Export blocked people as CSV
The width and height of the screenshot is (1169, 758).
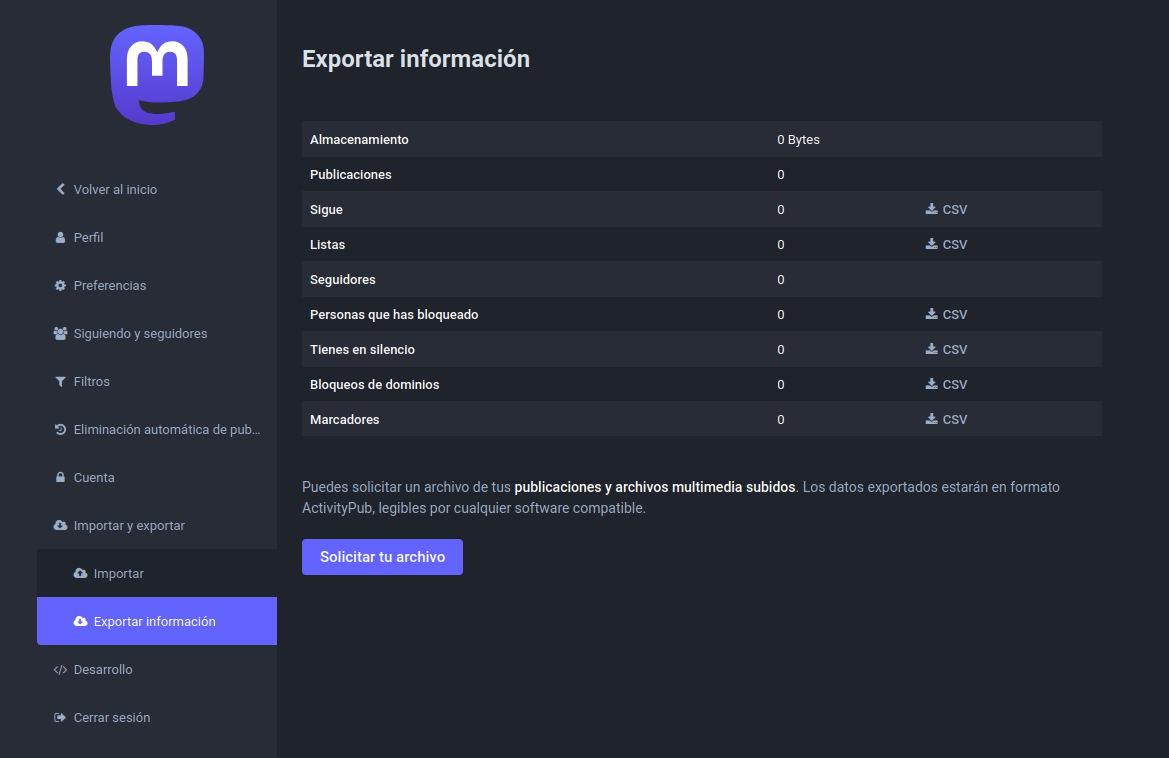(946, 315)
